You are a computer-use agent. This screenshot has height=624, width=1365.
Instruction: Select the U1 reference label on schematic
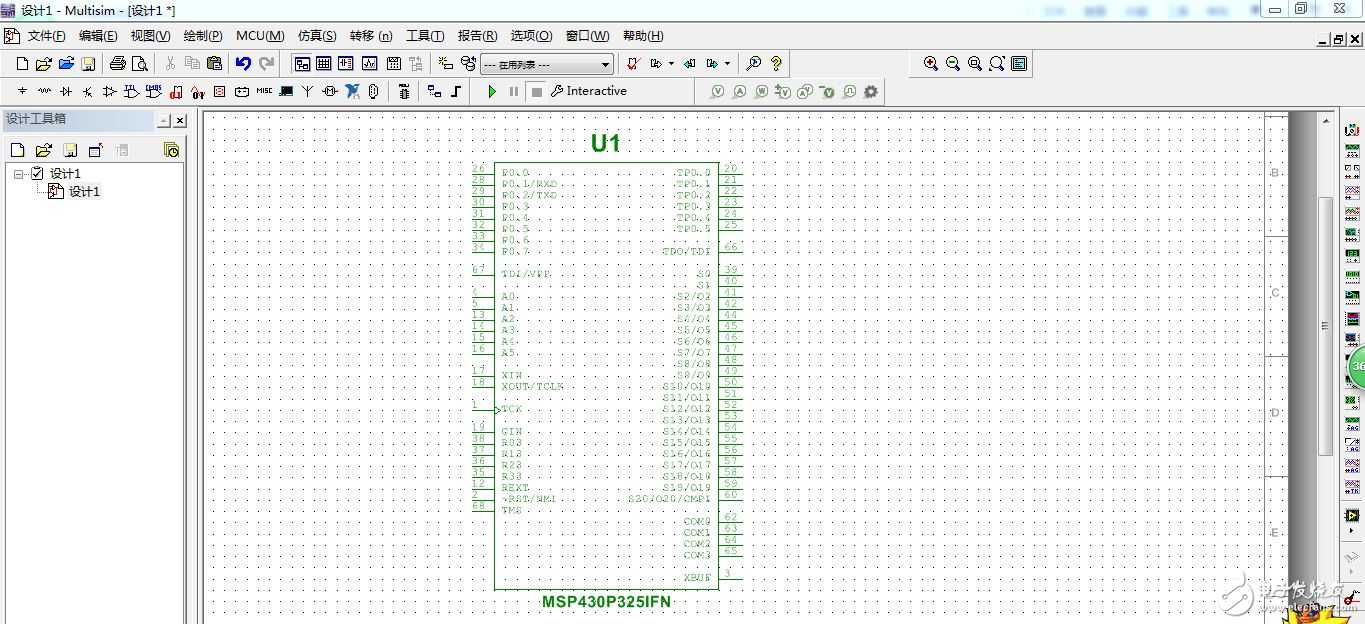(x=606, y=143)
